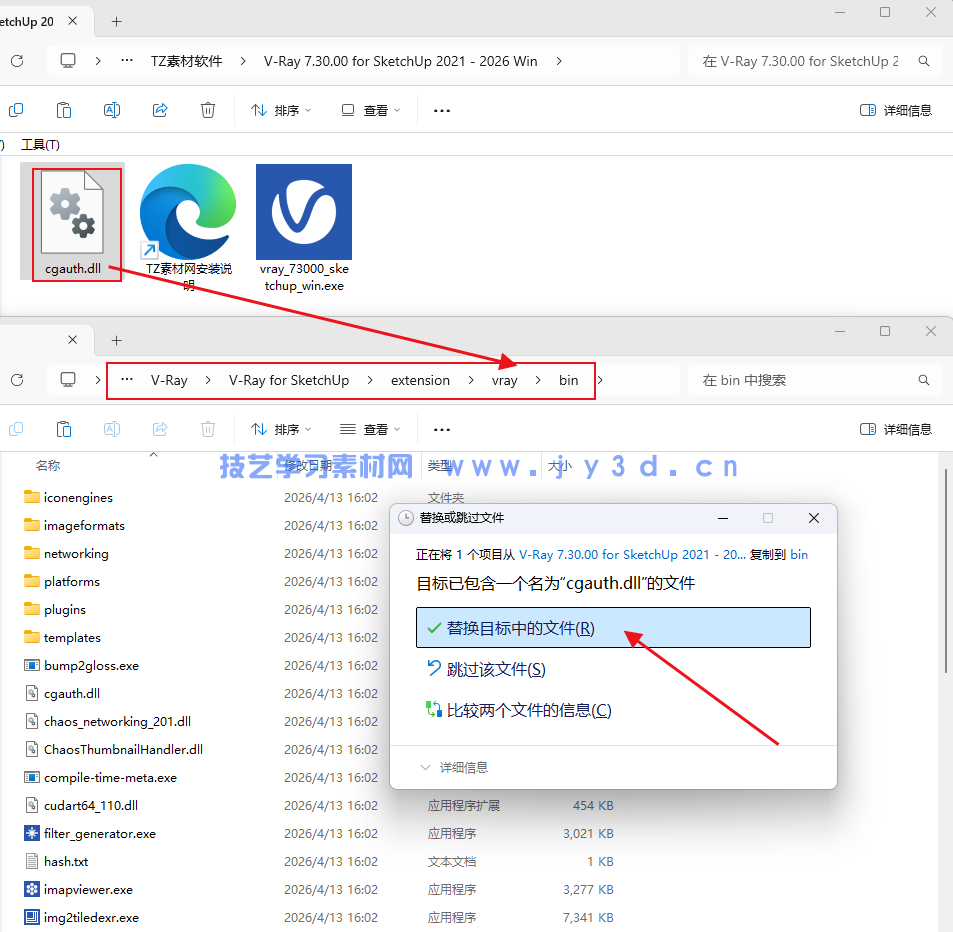Click the paste icon in the toolbar

click(x=63, y=109)
